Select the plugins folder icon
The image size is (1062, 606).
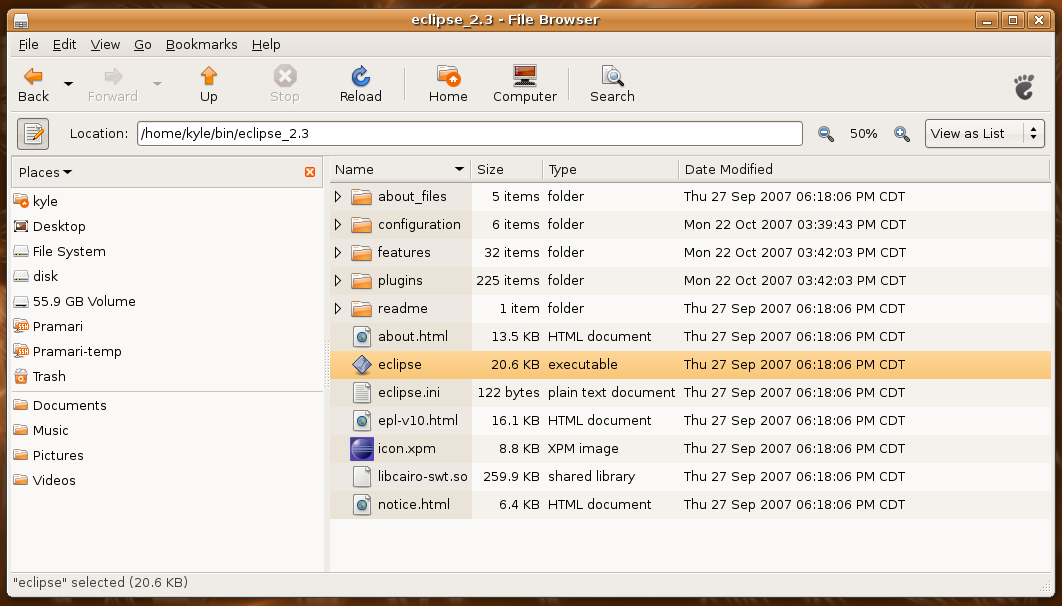click(x=362, y=280)
